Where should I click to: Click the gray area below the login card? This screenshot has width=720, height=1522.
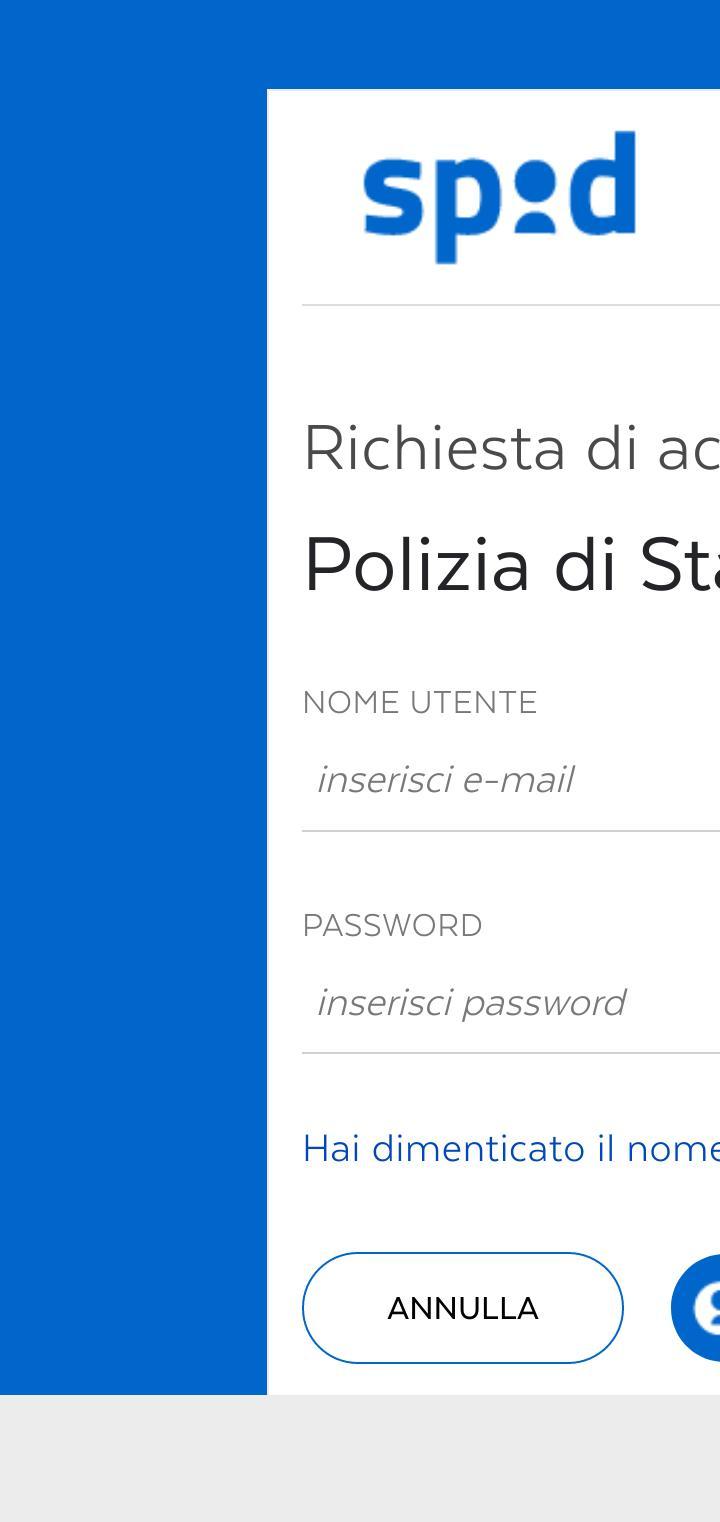tap(360, 1460)
